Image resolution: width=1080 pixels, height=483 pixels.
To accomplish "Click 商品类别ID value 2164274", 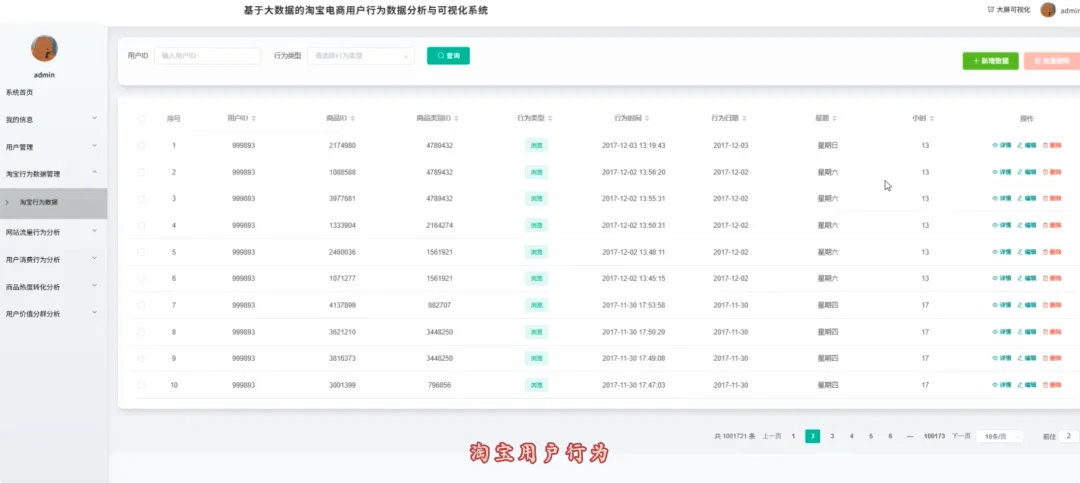I will [439, 225].
